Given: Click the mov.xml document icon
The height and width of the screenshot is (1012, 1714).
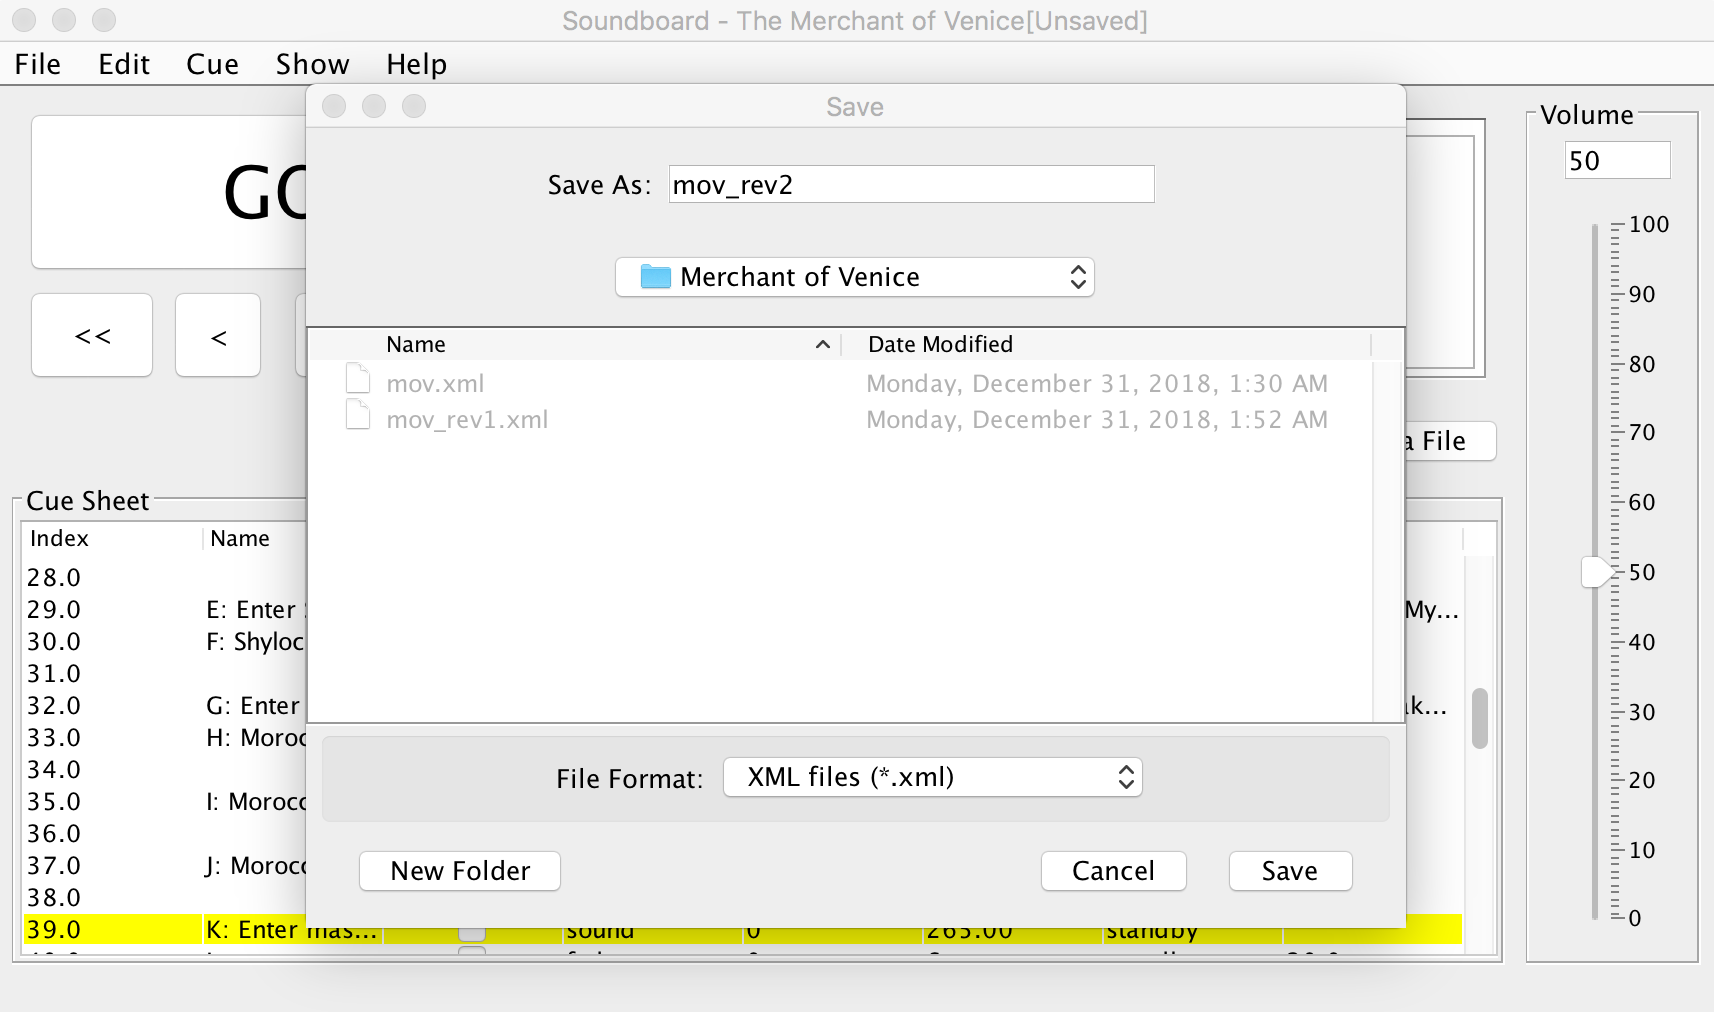Looking at the screenshot, I should pyautogui.click(x=358, y=379).
